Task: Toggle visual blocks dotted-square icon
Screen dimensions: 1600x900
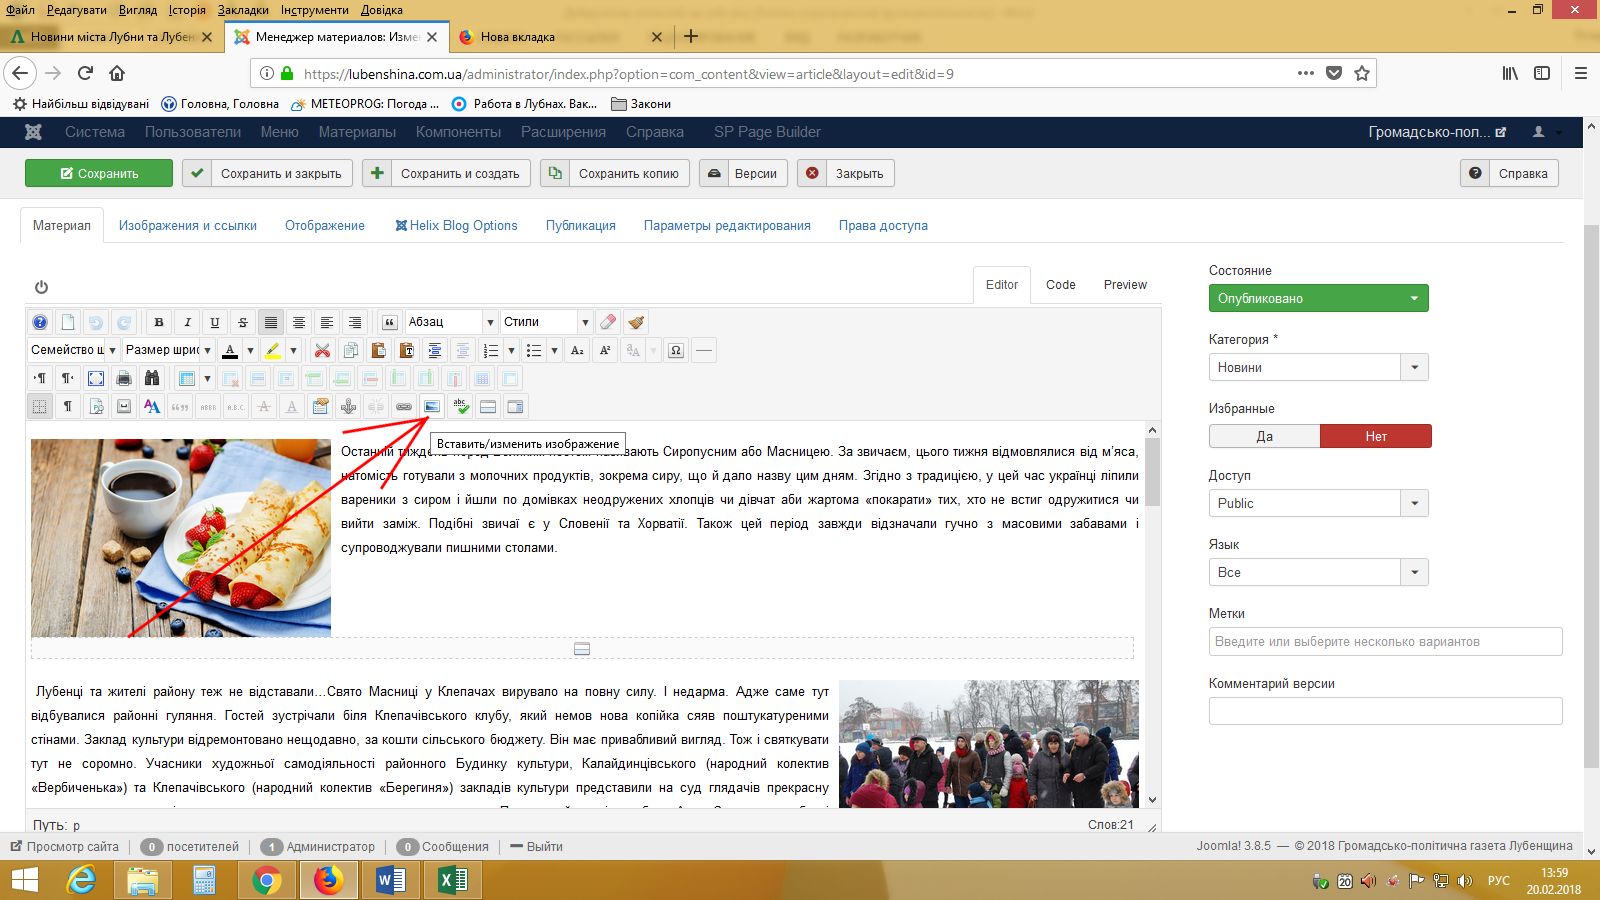Action: pos(40,406)
